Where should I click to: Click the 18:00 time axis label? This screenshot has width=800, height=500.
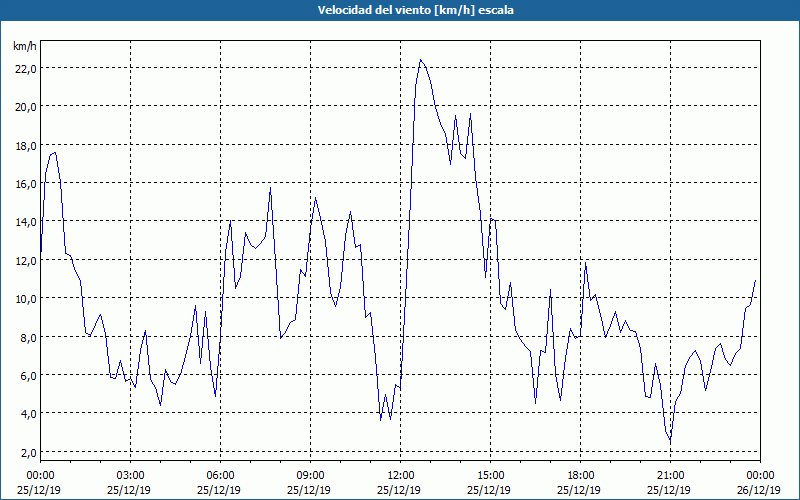[581, 476]
